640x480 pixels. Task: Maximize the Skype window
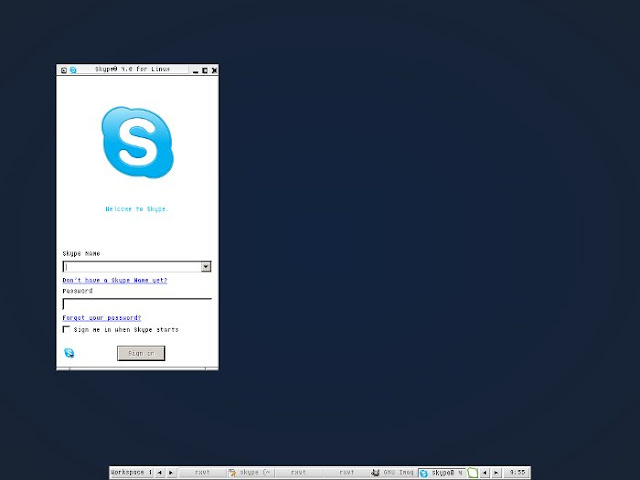pyautogui.click(x=205, y=71)
